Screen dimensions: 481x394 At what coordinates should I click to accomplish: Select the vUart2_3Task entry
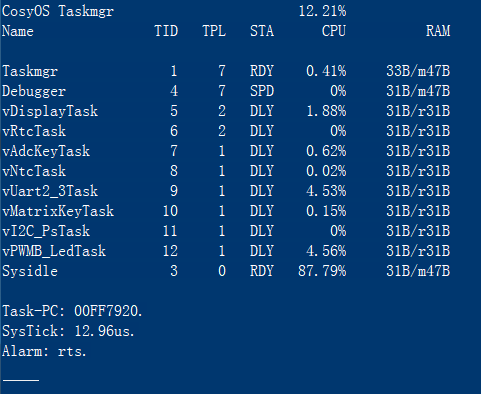pos(50,191)
